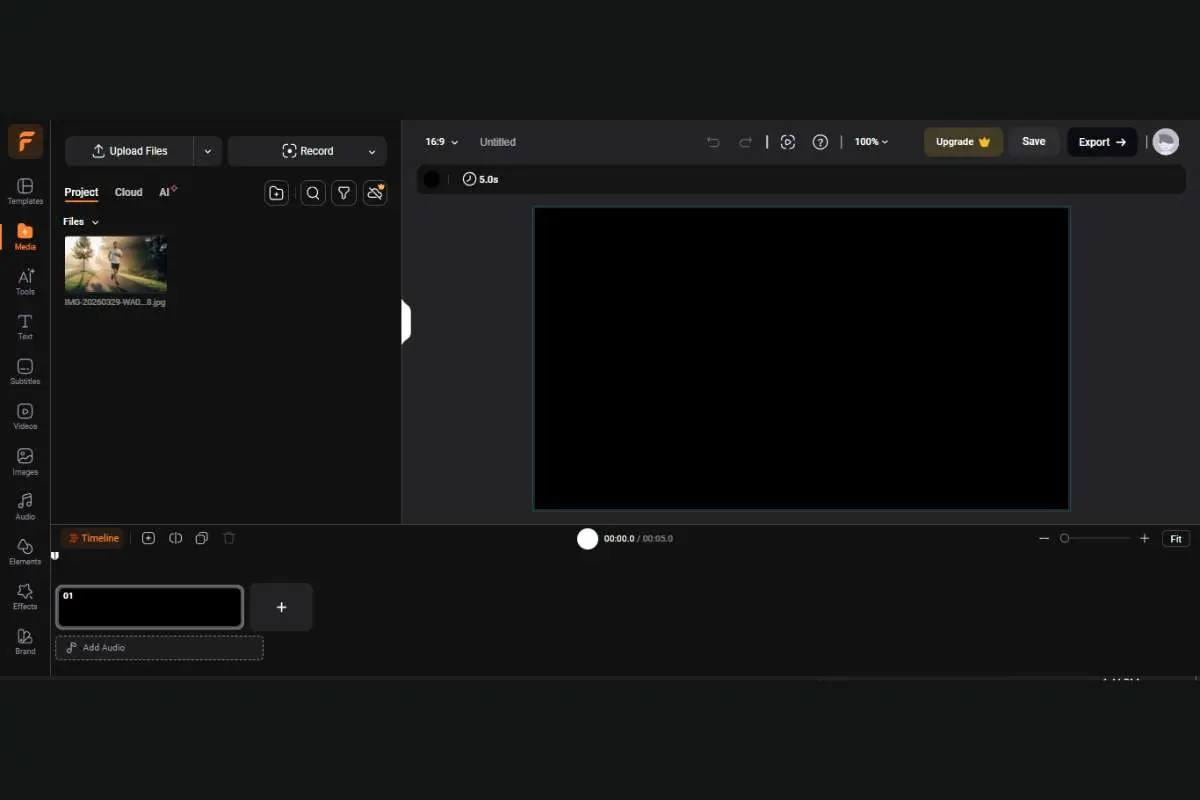
Task: Delete the selected clip using the trash icon
Action: 228,538
